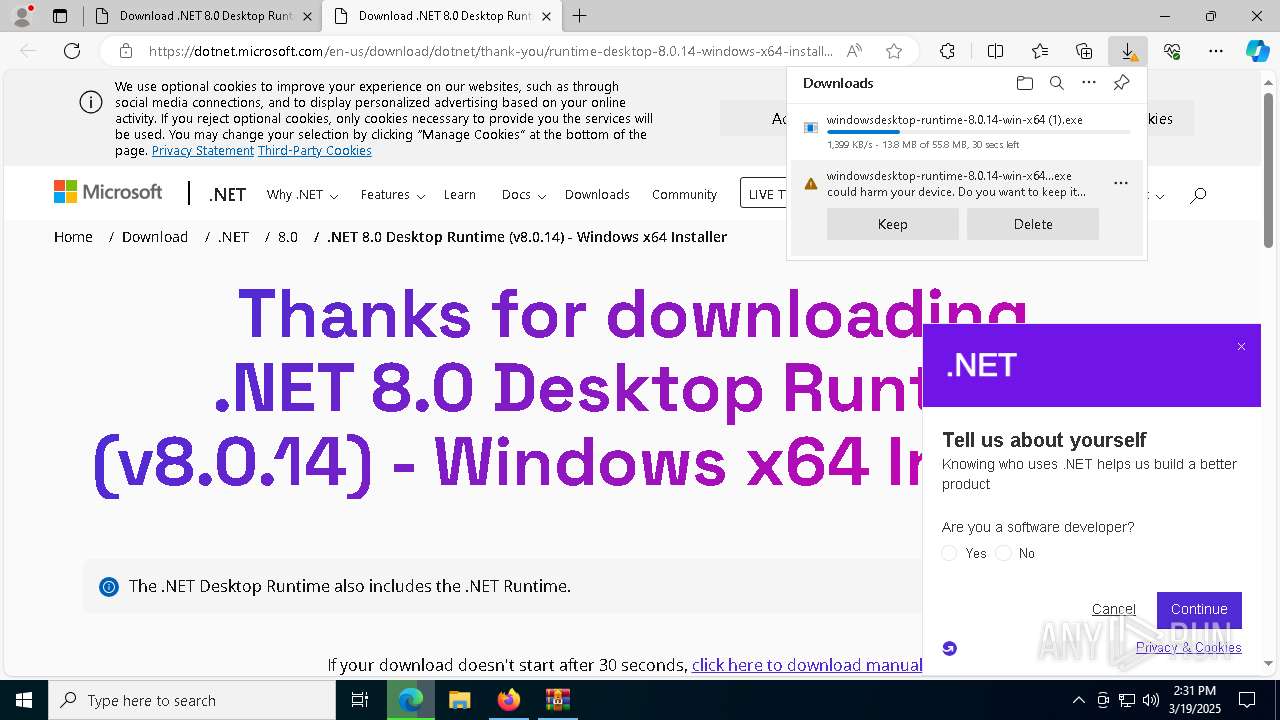Expand Features menu

pos(393,195)
